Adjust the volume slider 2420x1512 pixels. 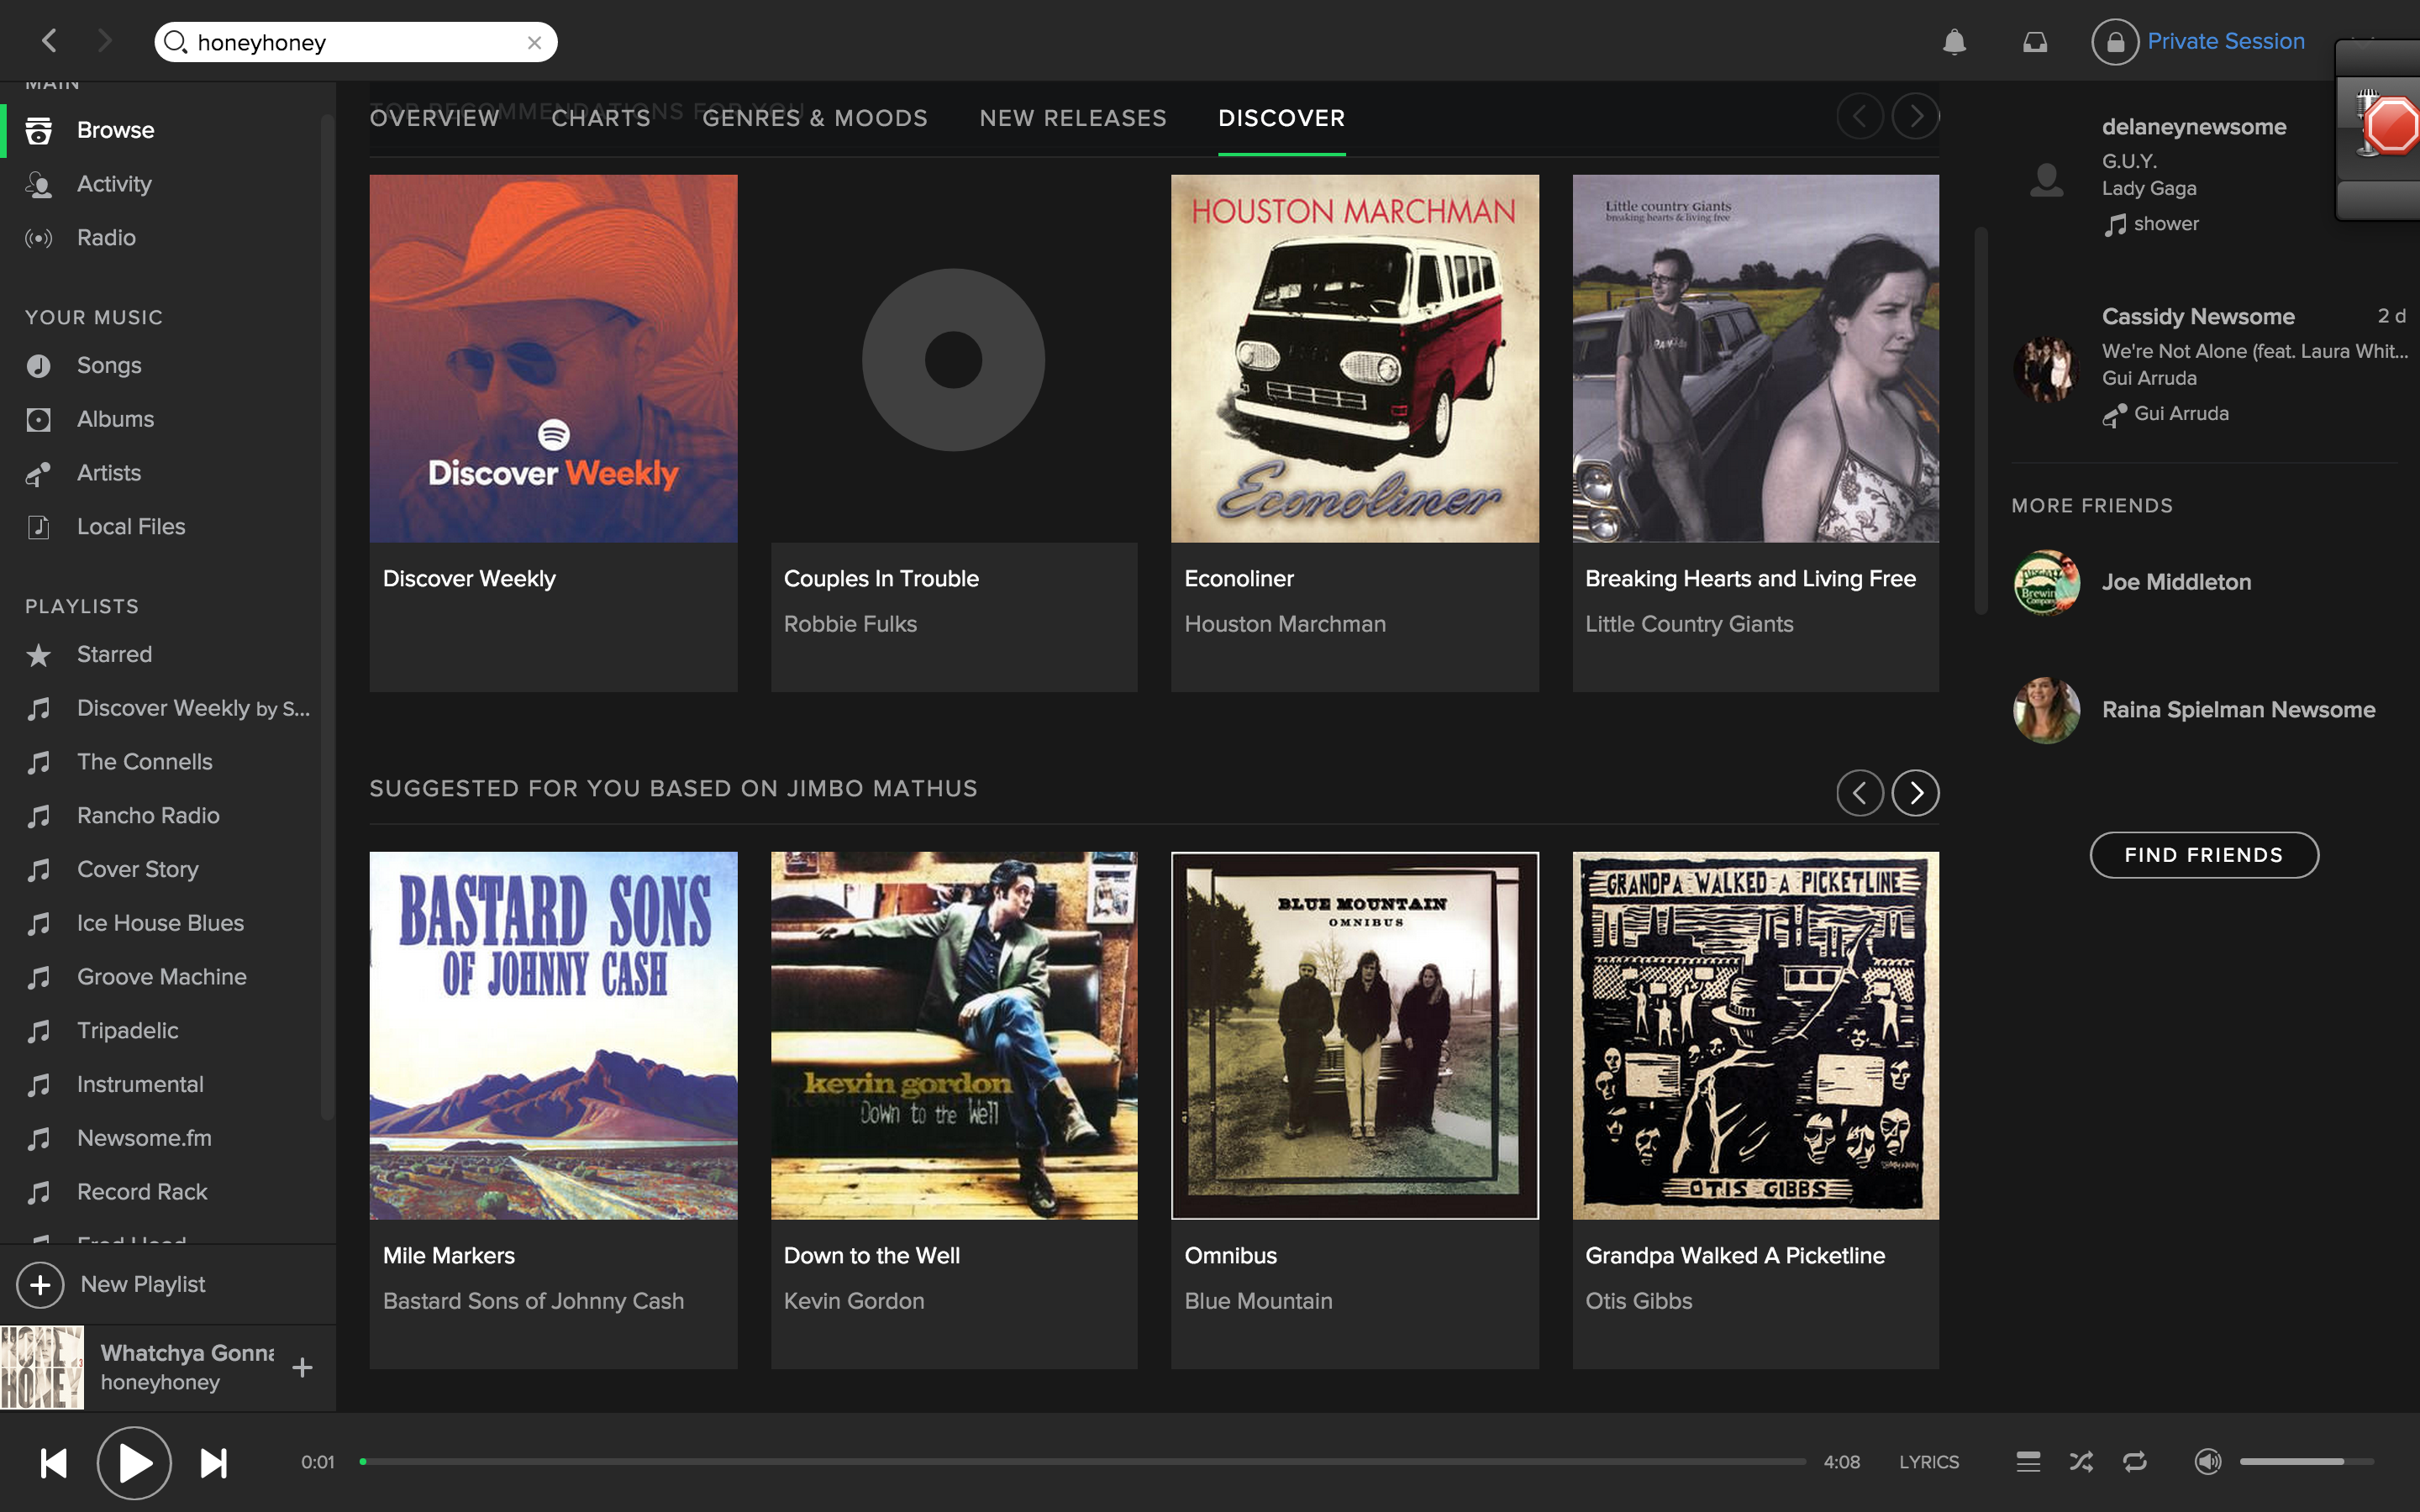point(2304,1462)
